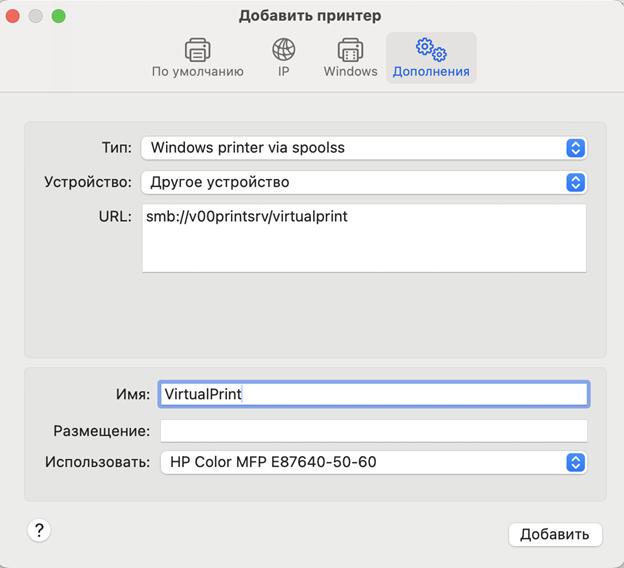The width and height of the screenshot is (624, 568).
Task: Expand the Устройство dropdown showing Другое устройство
Action: point(355,182)
